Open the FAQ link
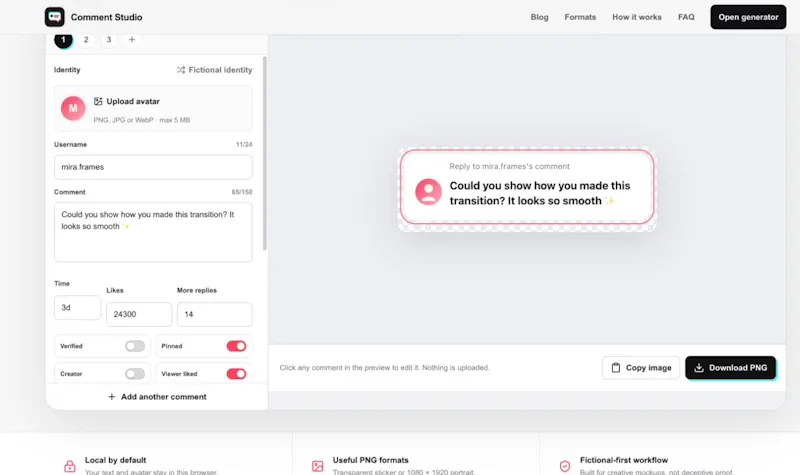 (686, 17)
